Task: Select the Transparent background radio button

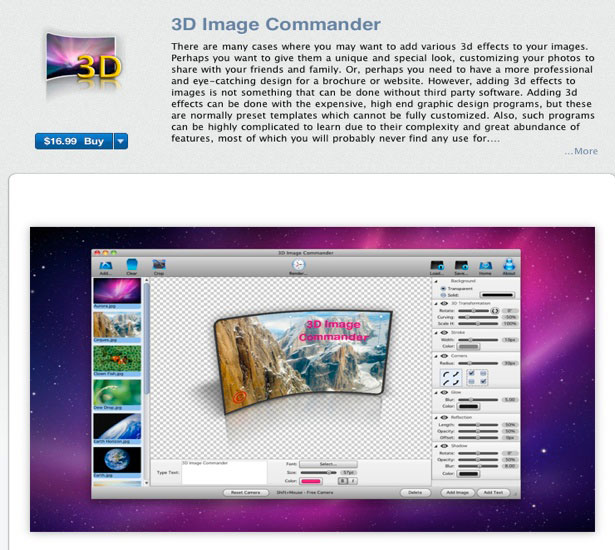Action: tap(443, 288)
